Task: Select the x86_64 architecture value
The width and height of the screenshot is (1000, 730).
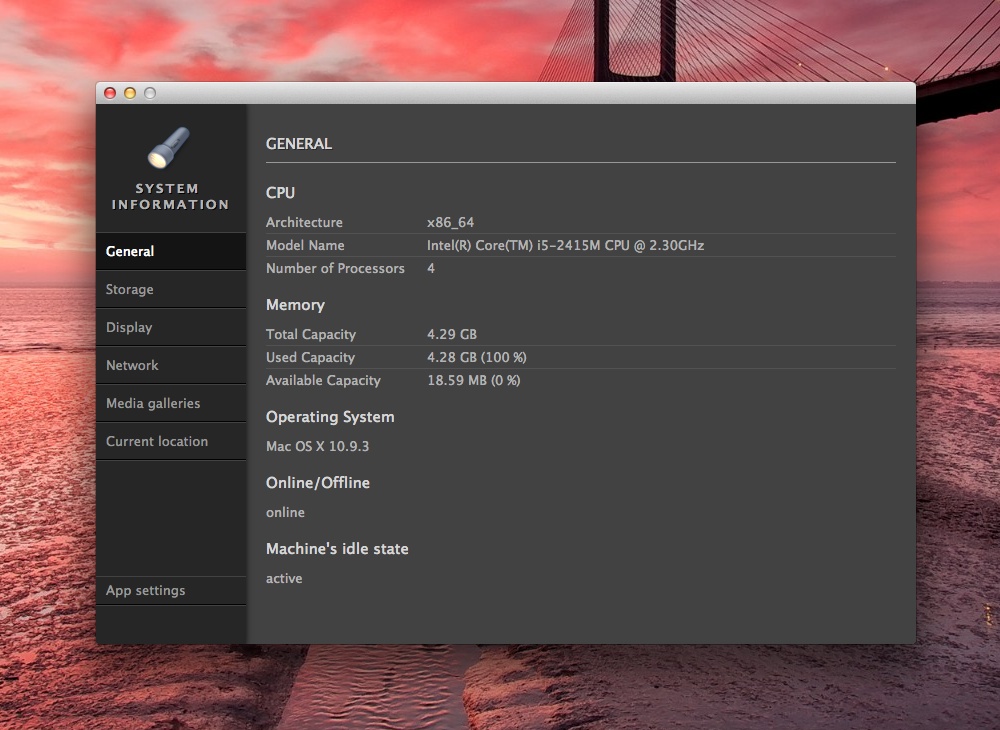Action: (450, 223)
